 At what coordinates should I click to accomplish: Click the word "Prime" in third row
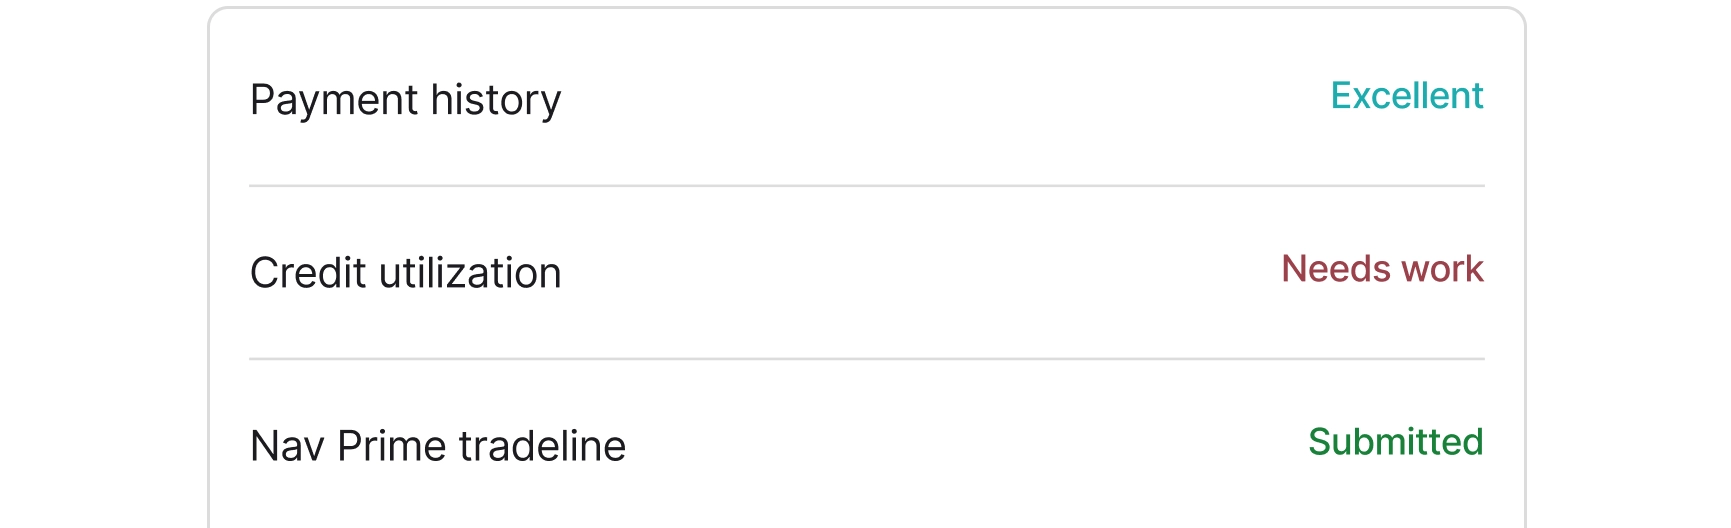coord(392,446)
